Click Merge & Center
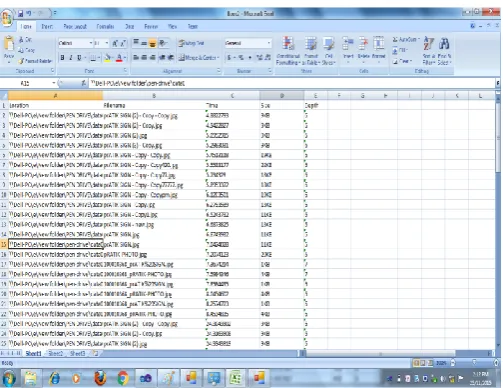This screenshot has height=388, width=503. pos(198,58)
